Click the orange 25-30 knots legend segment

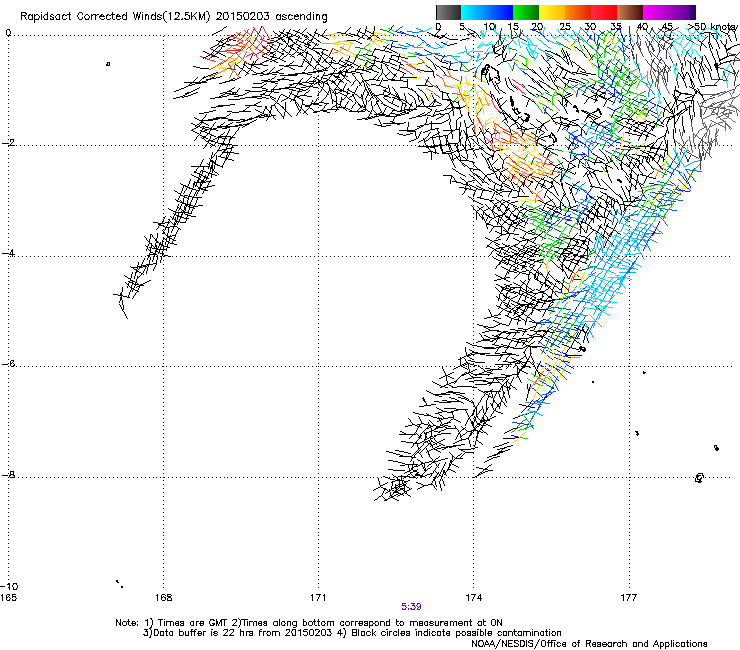(578, 12)
